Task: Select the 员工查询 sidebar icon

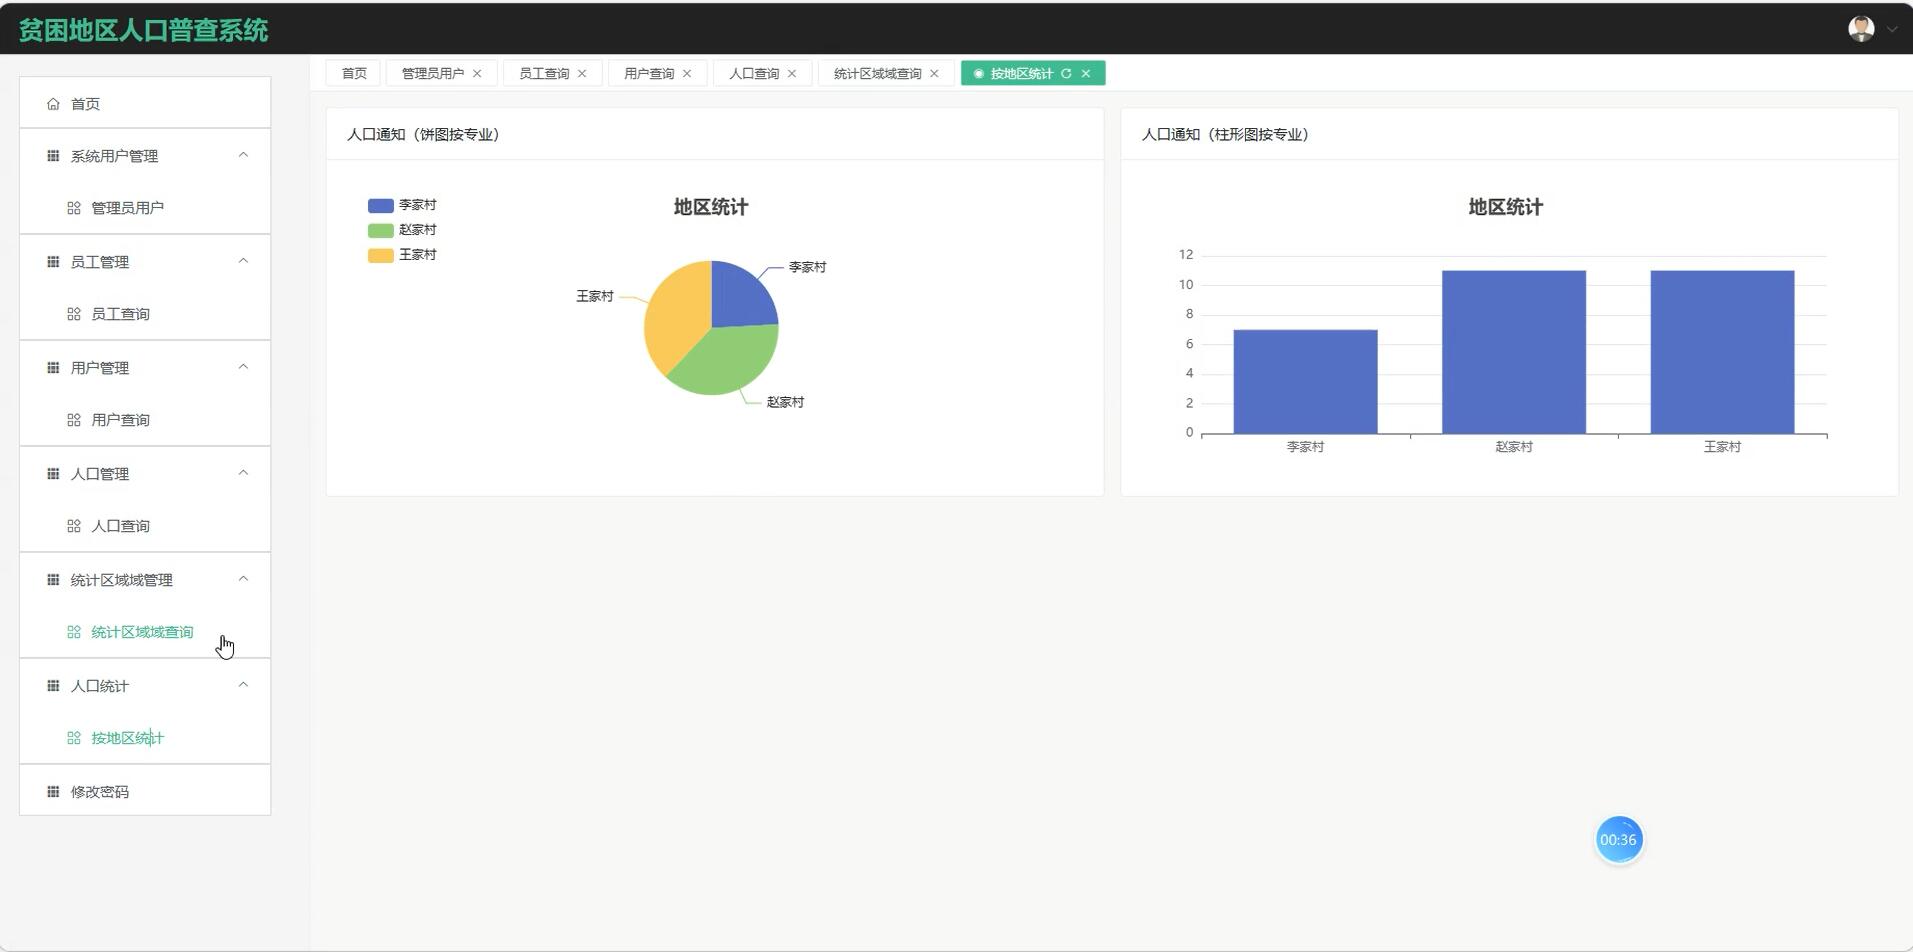Action: pos(73,313)
